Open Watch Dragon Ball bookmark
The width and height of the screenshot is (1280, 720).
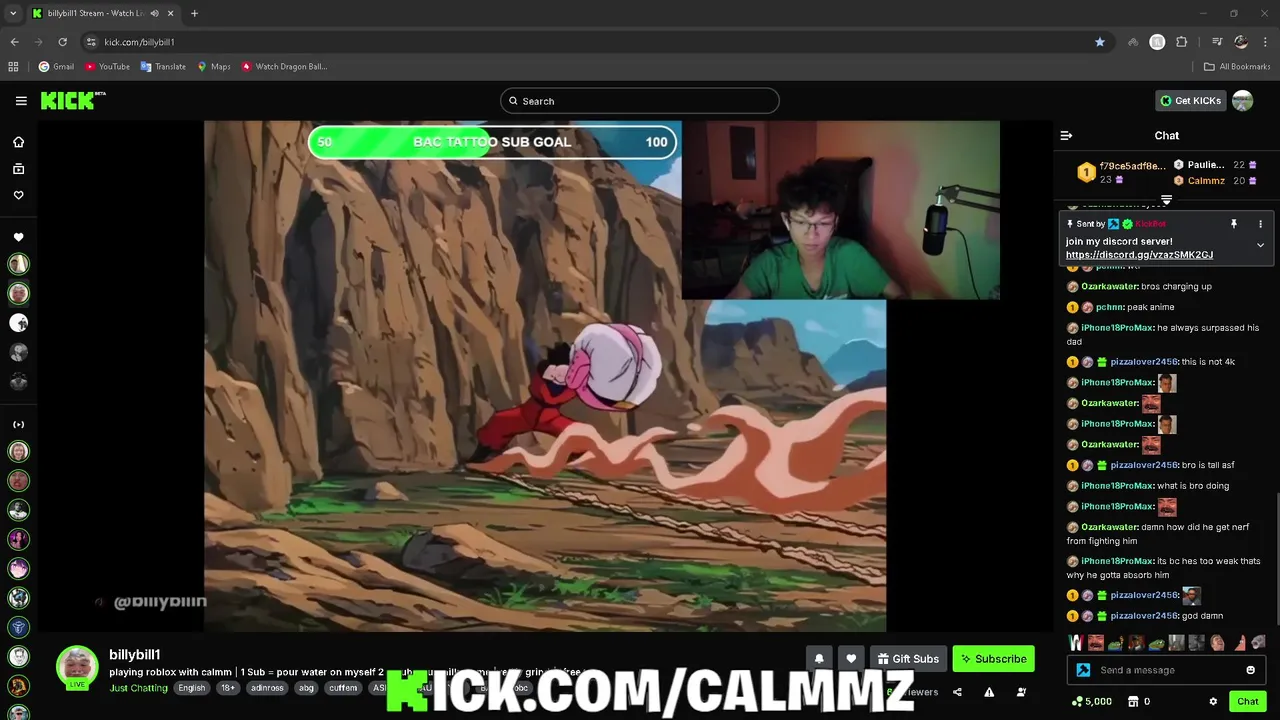pos(284,67)
